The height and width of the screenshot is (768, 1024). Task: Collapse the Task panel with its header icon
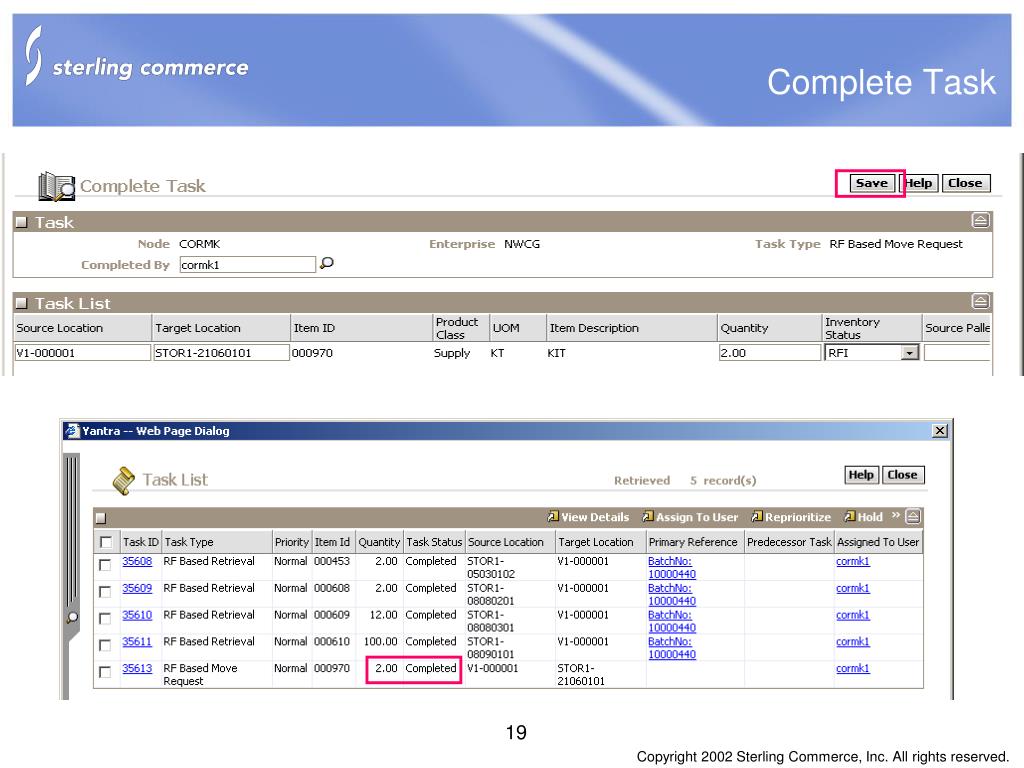[980, 221]
